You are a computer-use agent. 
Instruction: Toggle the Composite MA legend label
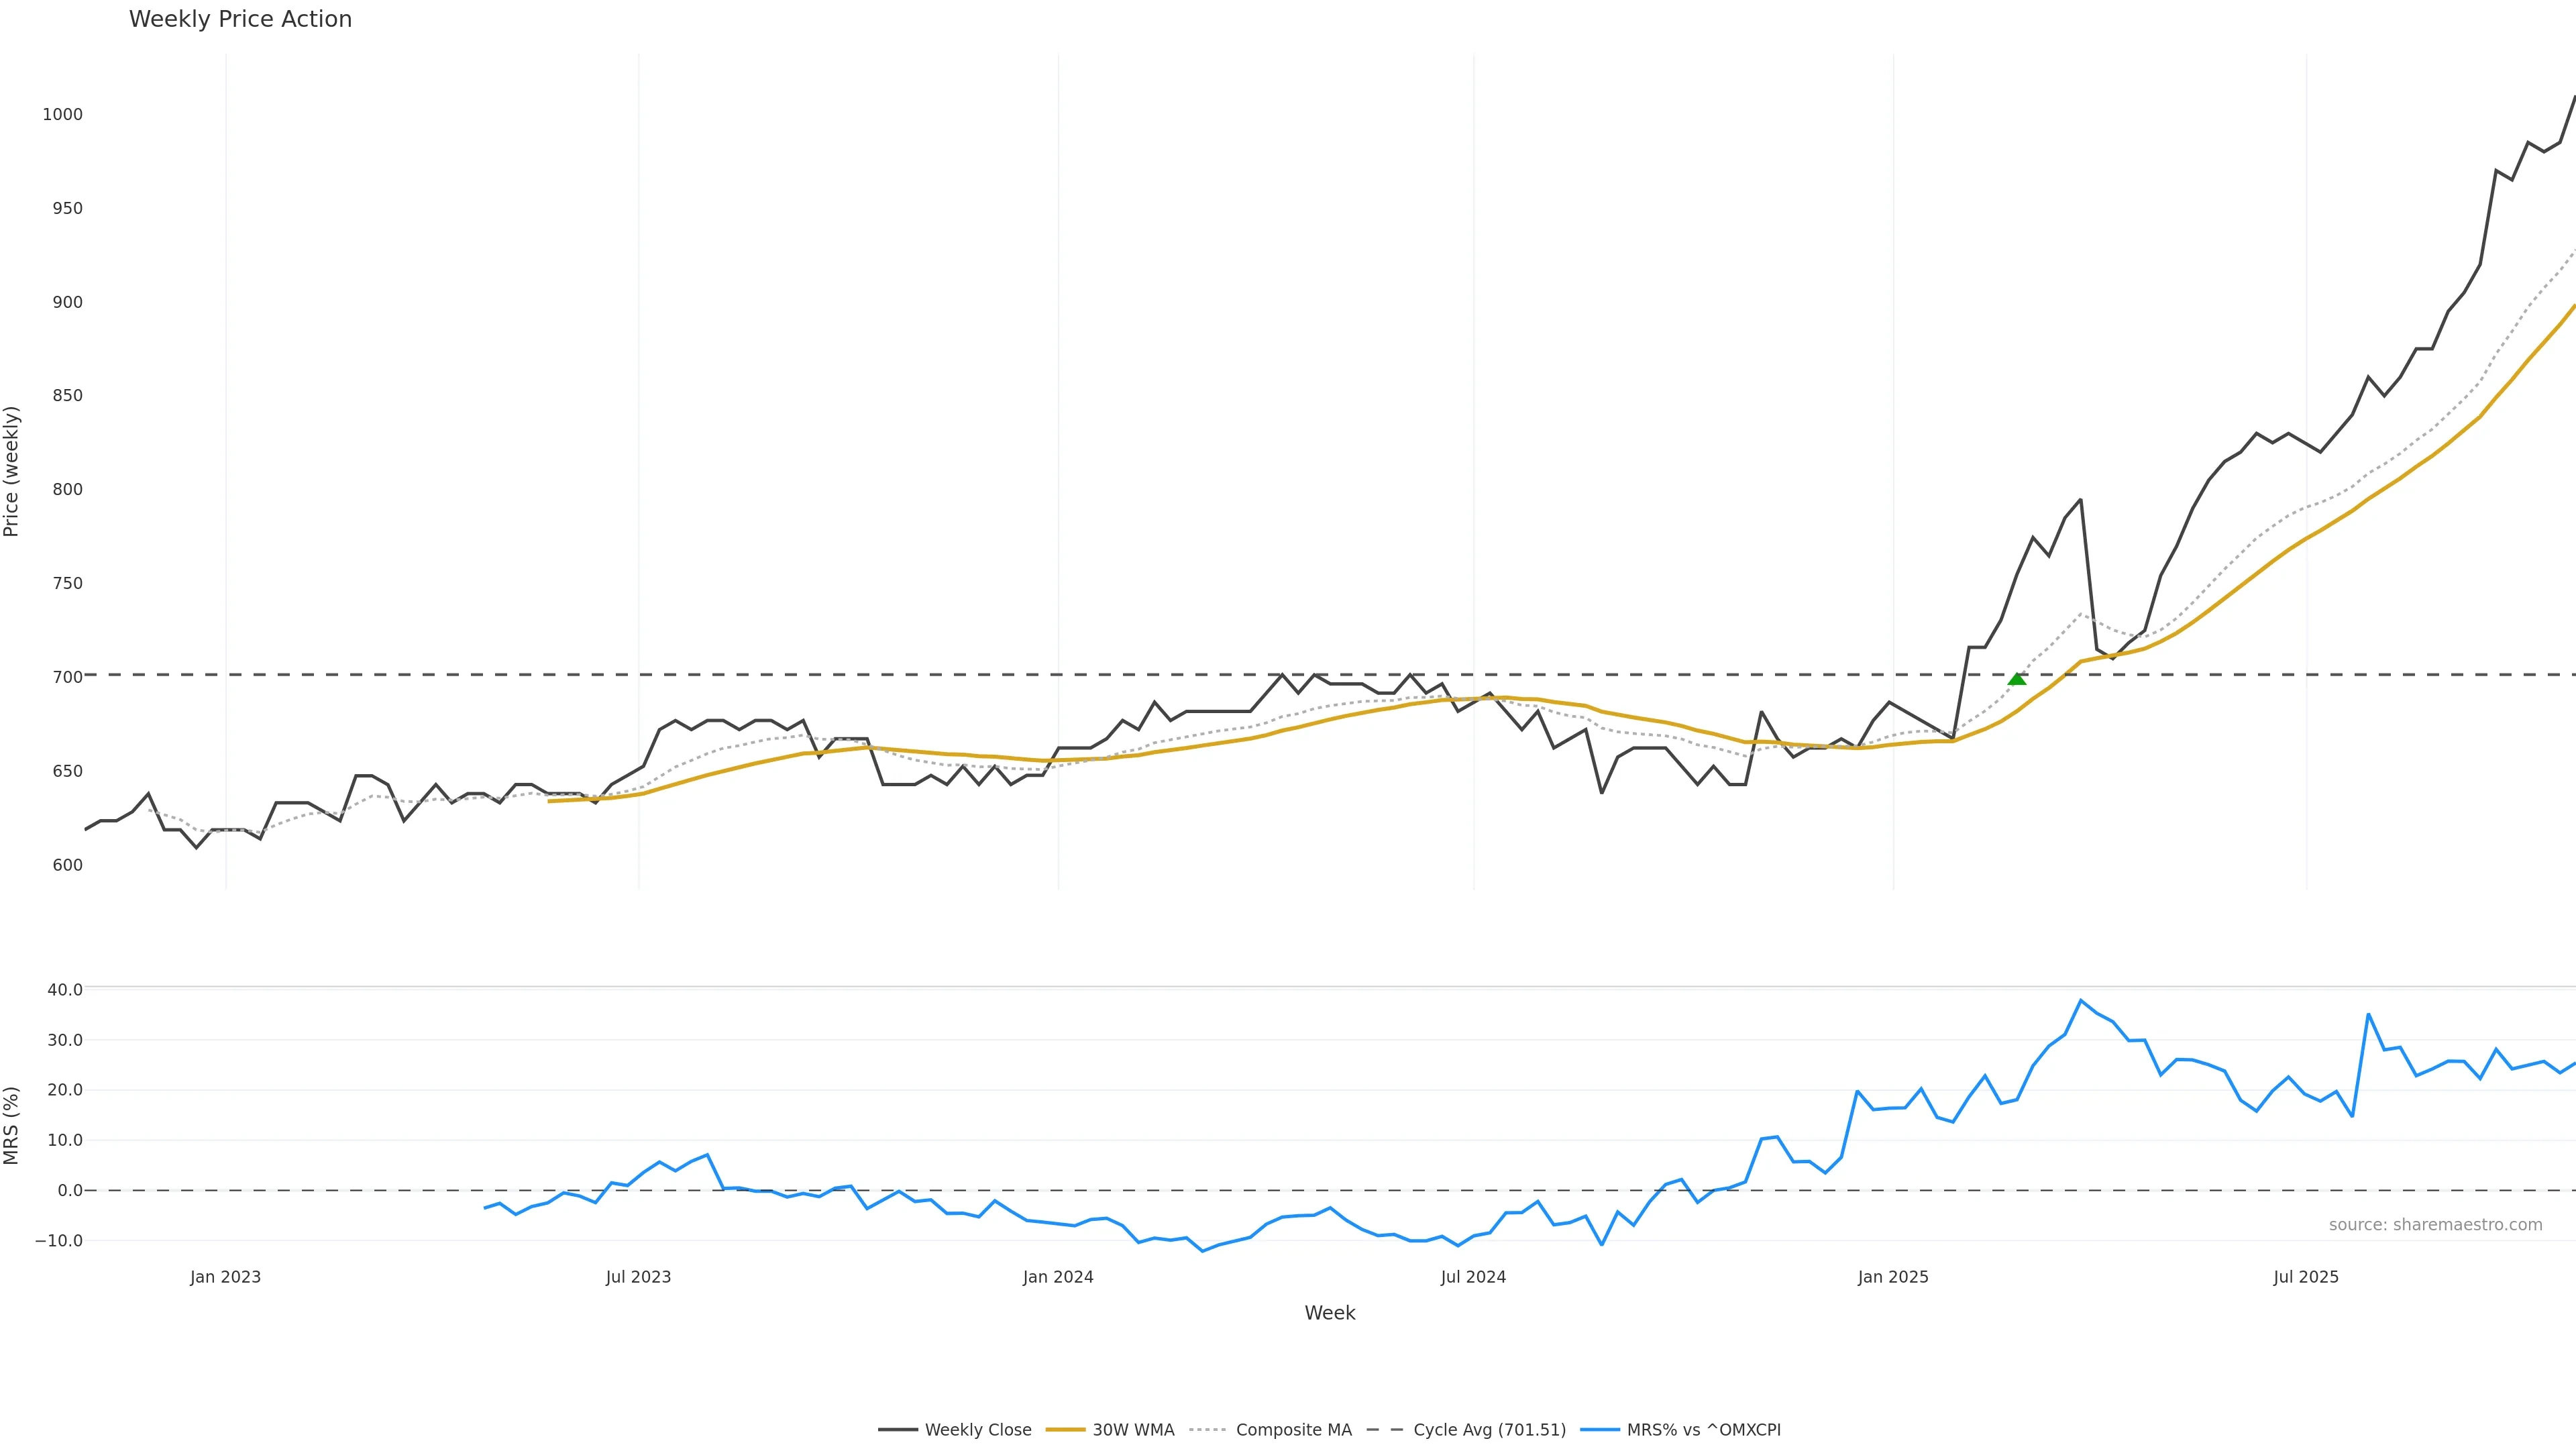[1293, 1430]
